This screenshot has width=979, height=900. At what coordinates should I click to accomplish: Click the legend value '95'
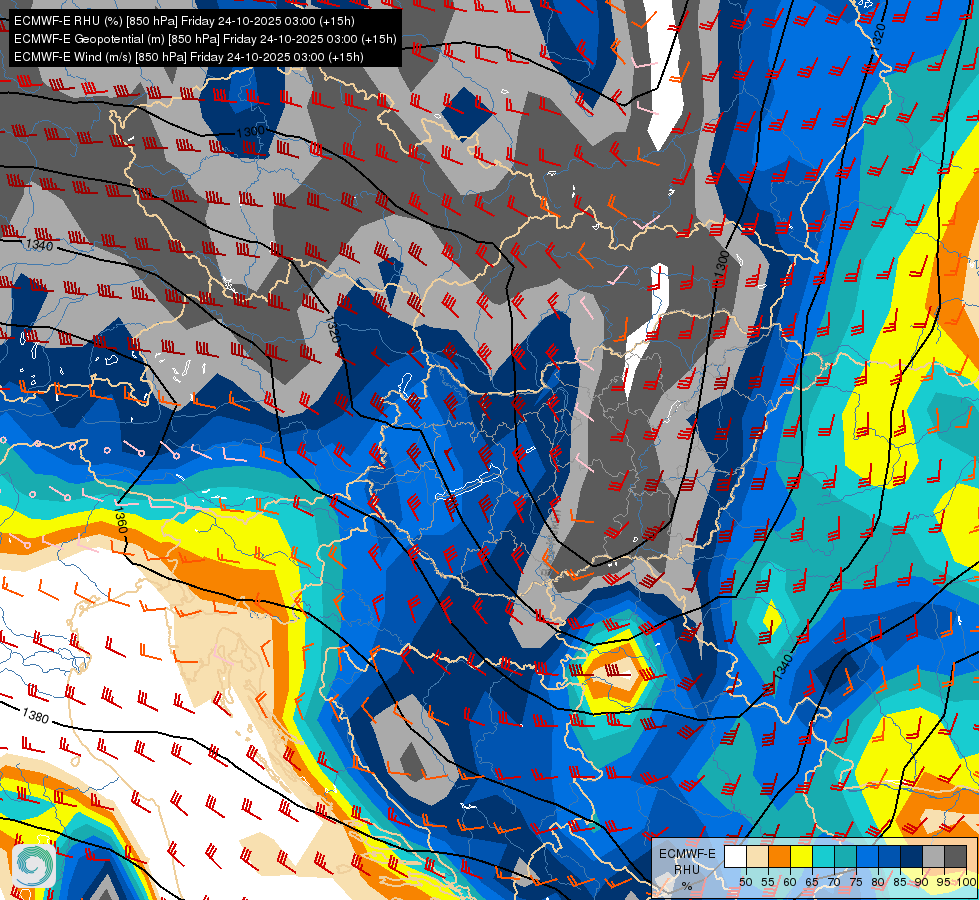point(943,882)
